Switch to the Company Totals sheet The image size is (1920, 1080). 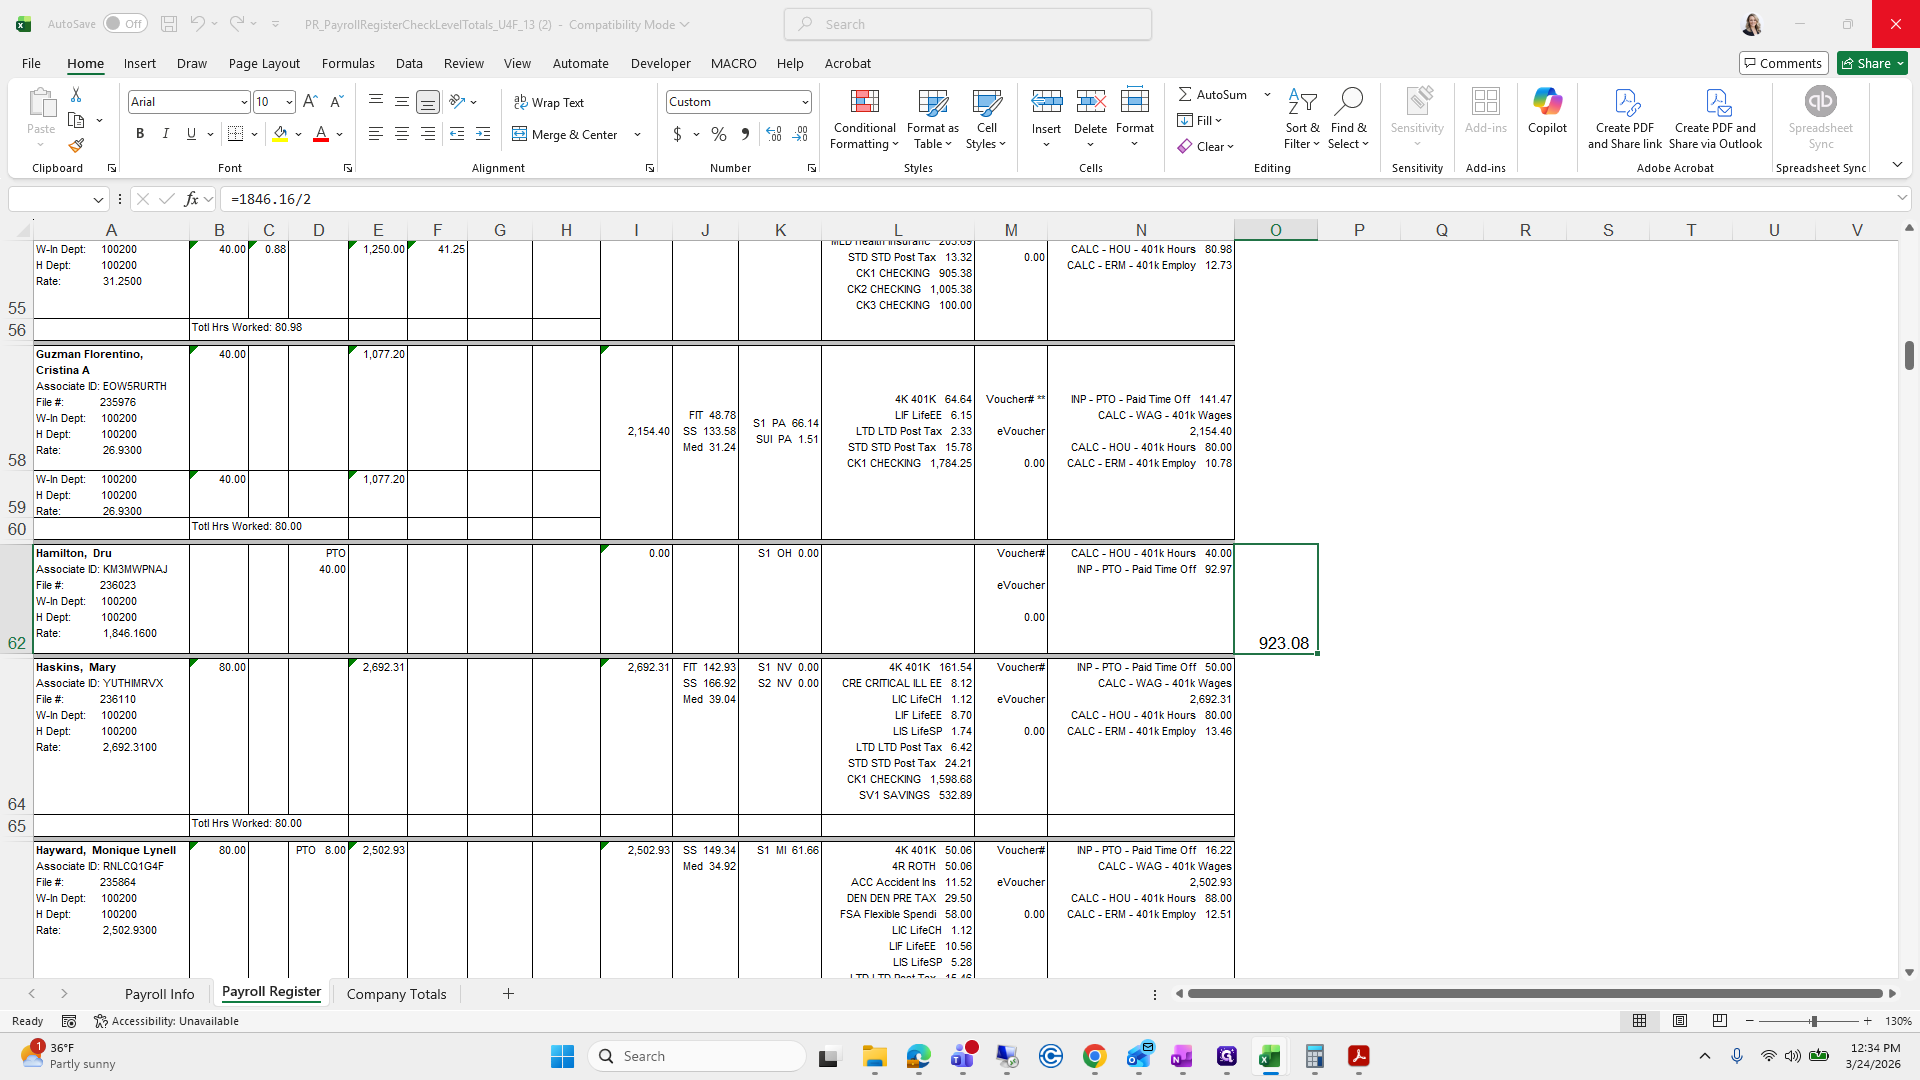click(x=396, y=994)
